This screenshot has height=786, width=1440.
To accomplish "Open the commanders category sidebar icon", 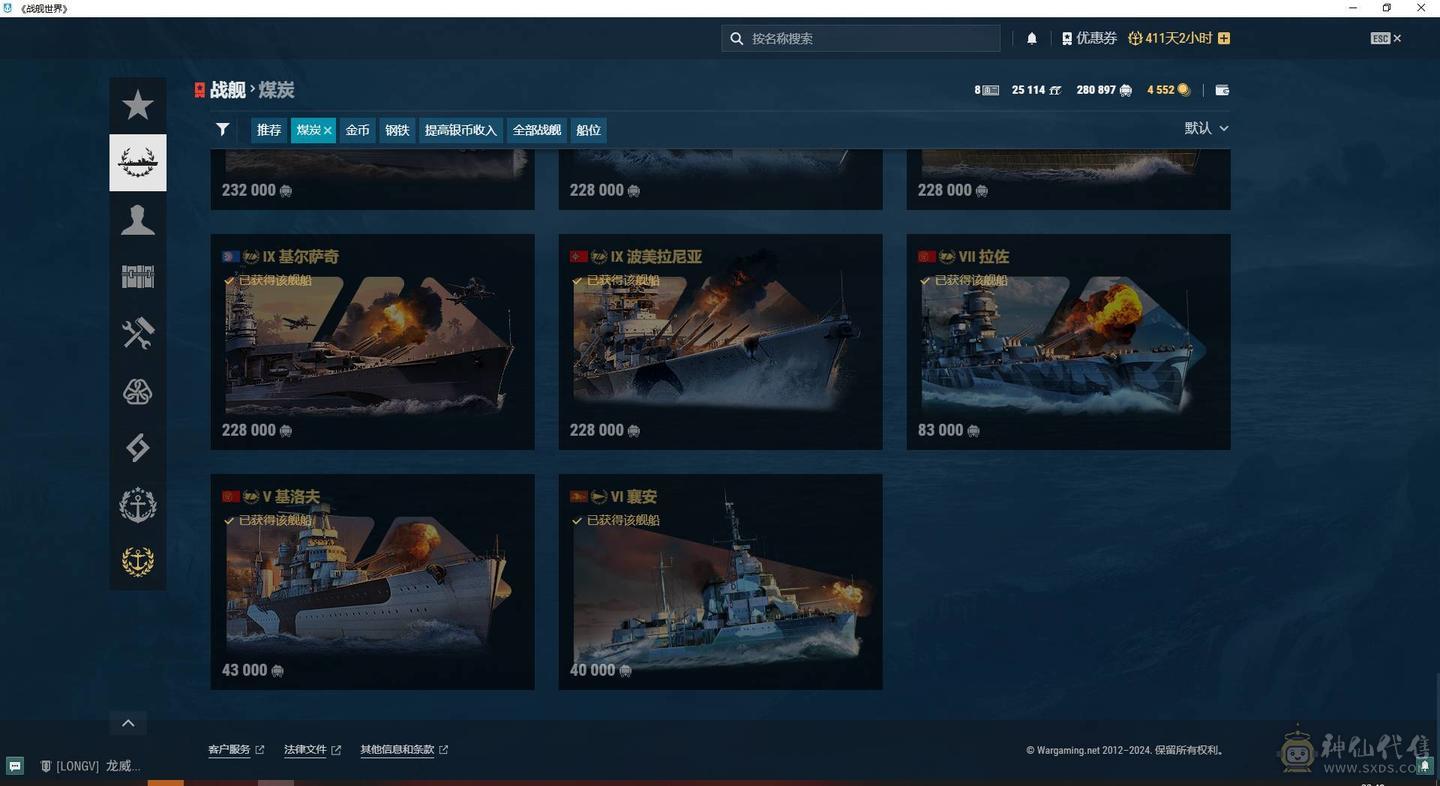I will tap(138, 219).
